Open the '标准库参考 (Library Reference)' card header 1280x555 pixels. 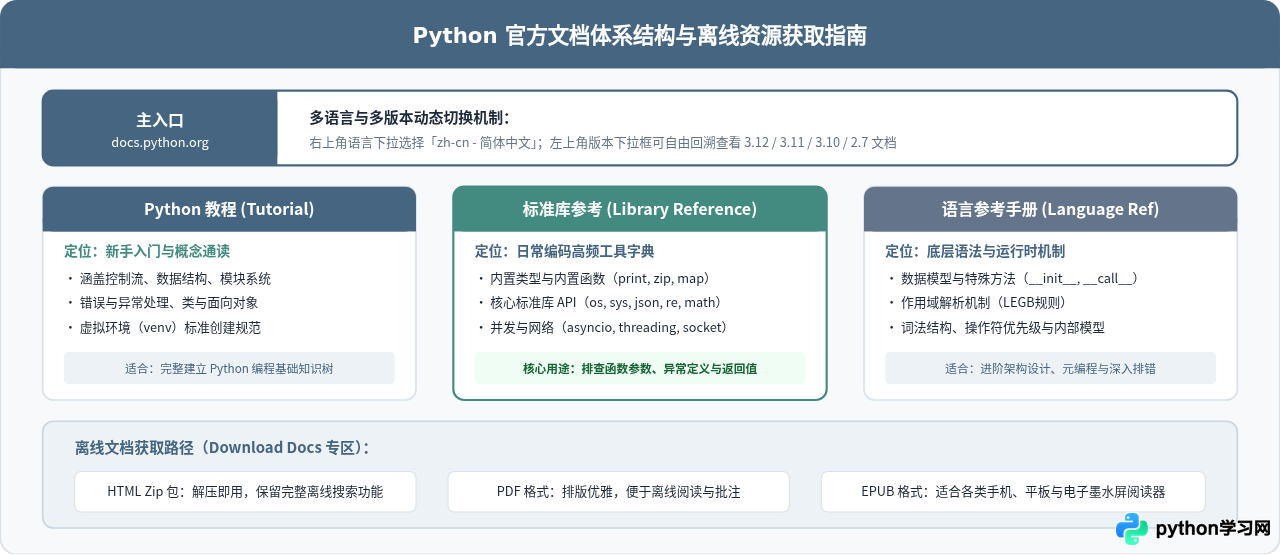pyautogui.click(x=640, y=209)
